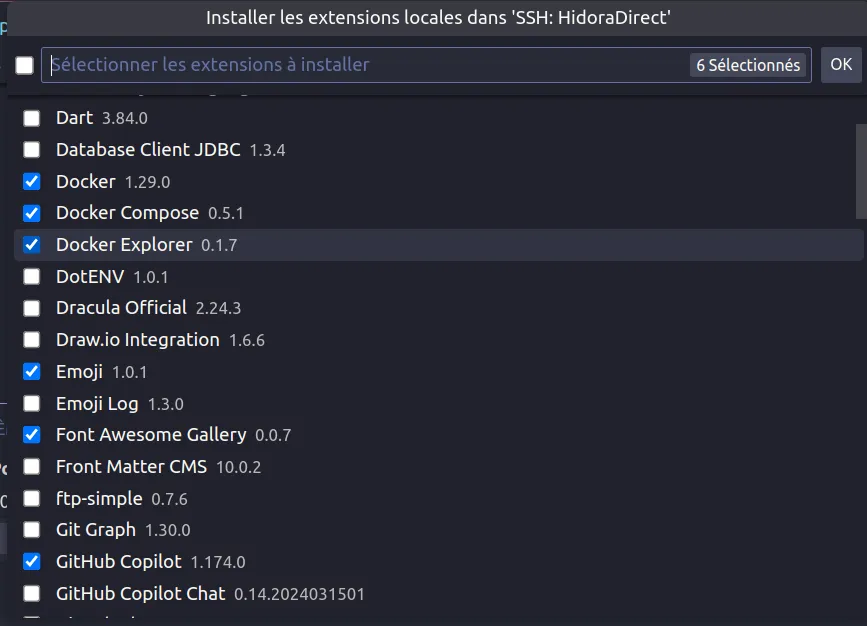Uncheck the Docker extension

32,182
